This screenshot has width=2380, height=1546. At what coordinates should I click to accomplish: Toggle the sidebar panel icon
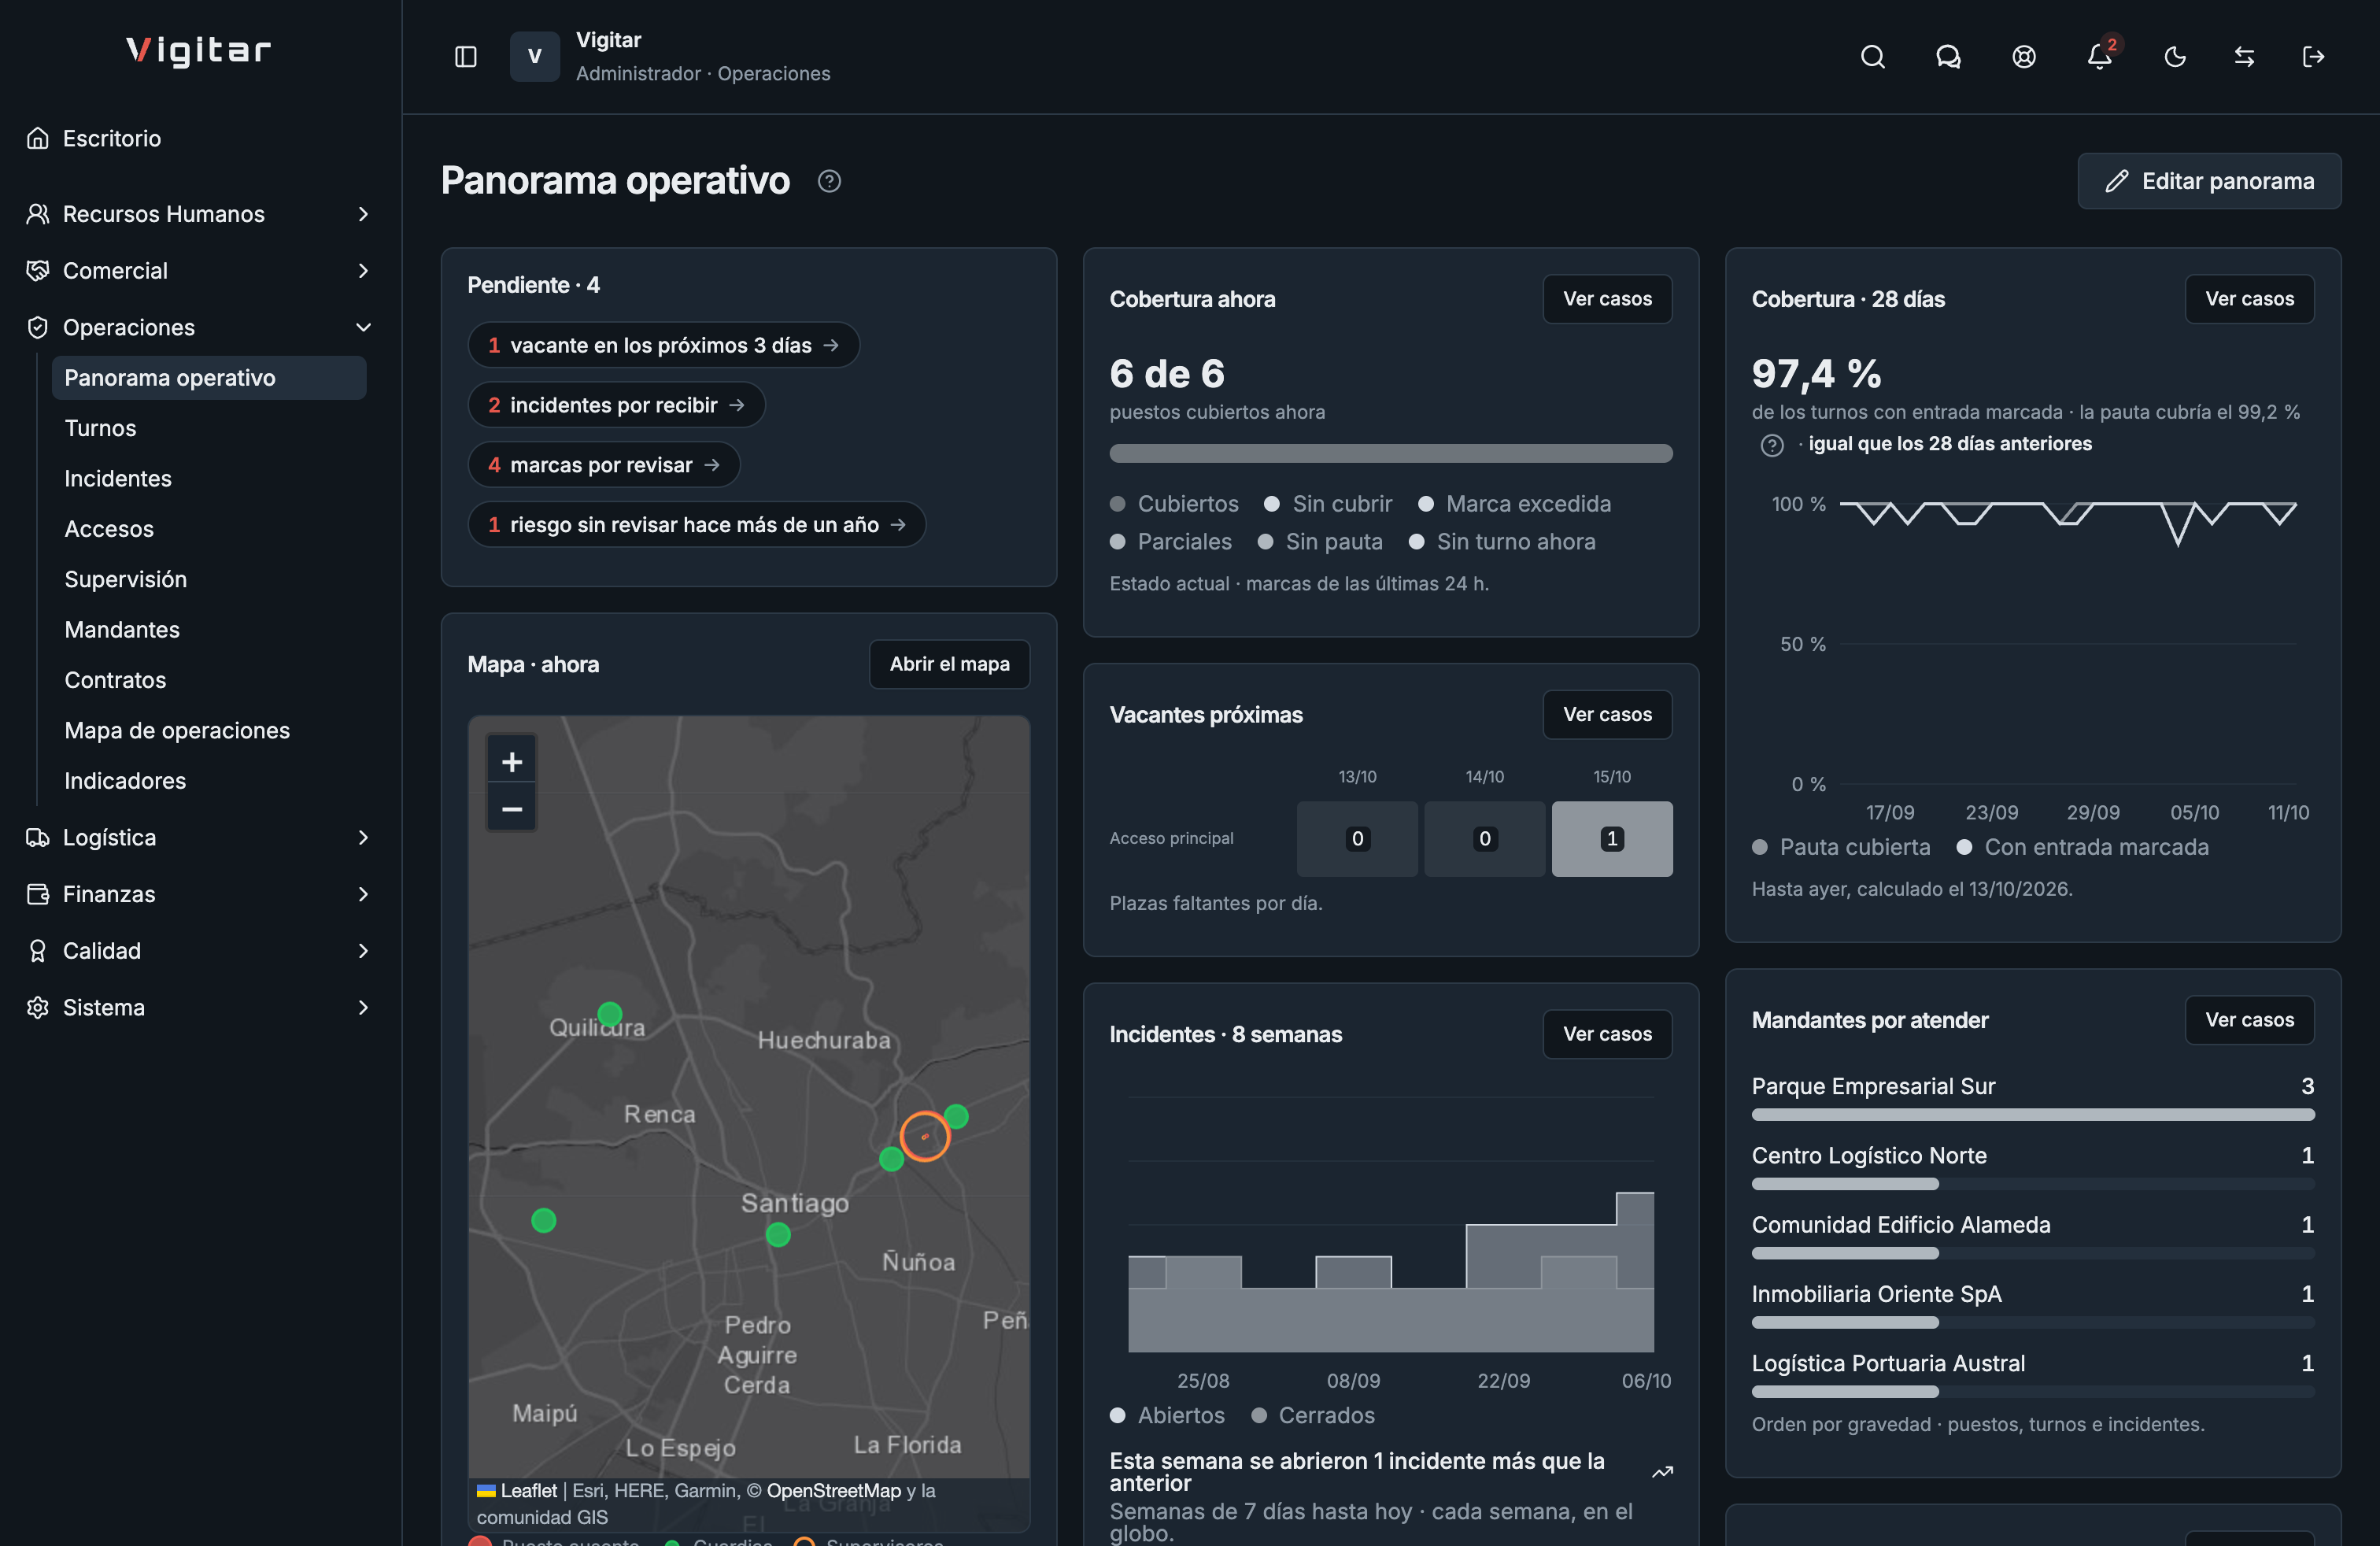(x=466, y=57)
